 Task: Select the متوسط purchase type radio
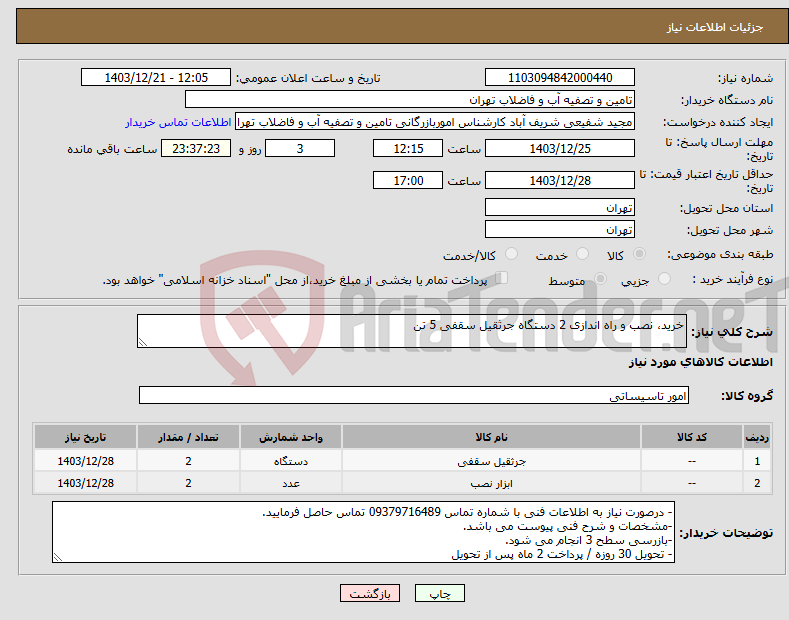point(600,279)
